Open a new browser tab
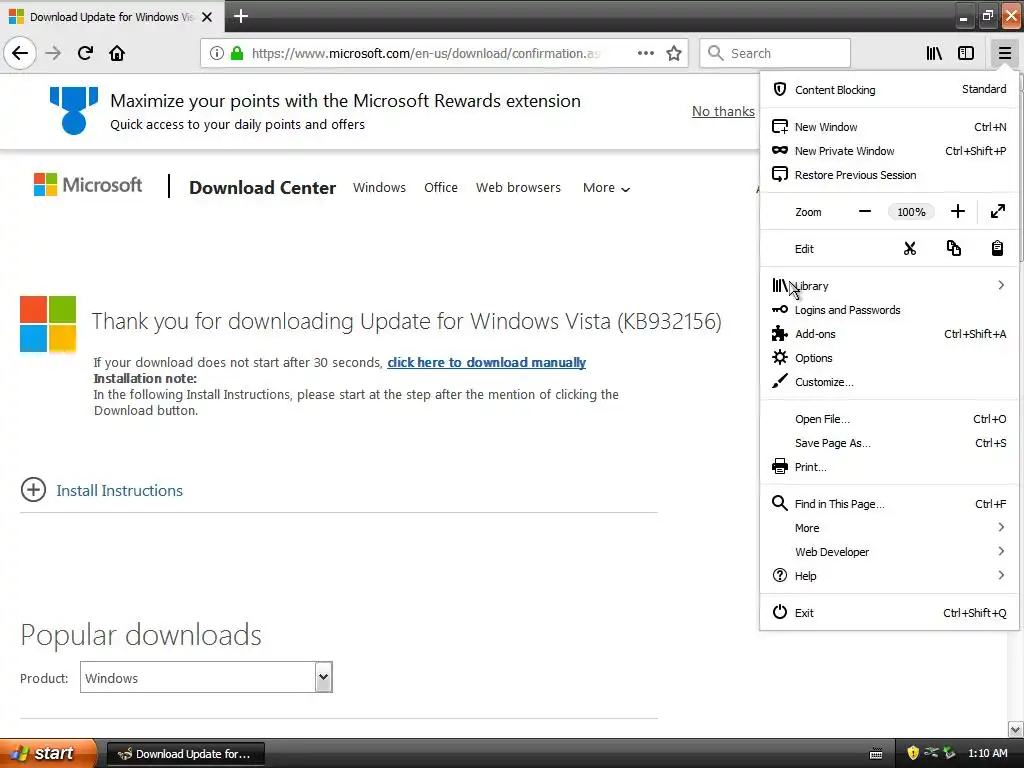The image size is (1024, 768). coord(241,16)
